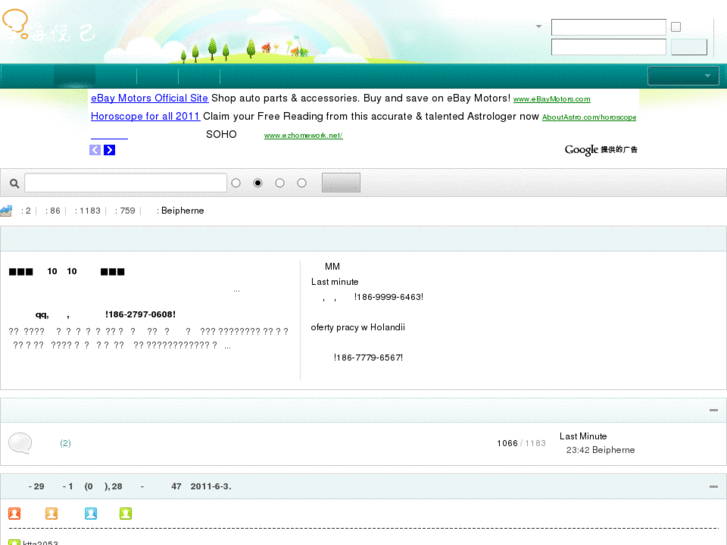
Task: Click the forum statistics chart icon
Action: (x=6, y=211)
